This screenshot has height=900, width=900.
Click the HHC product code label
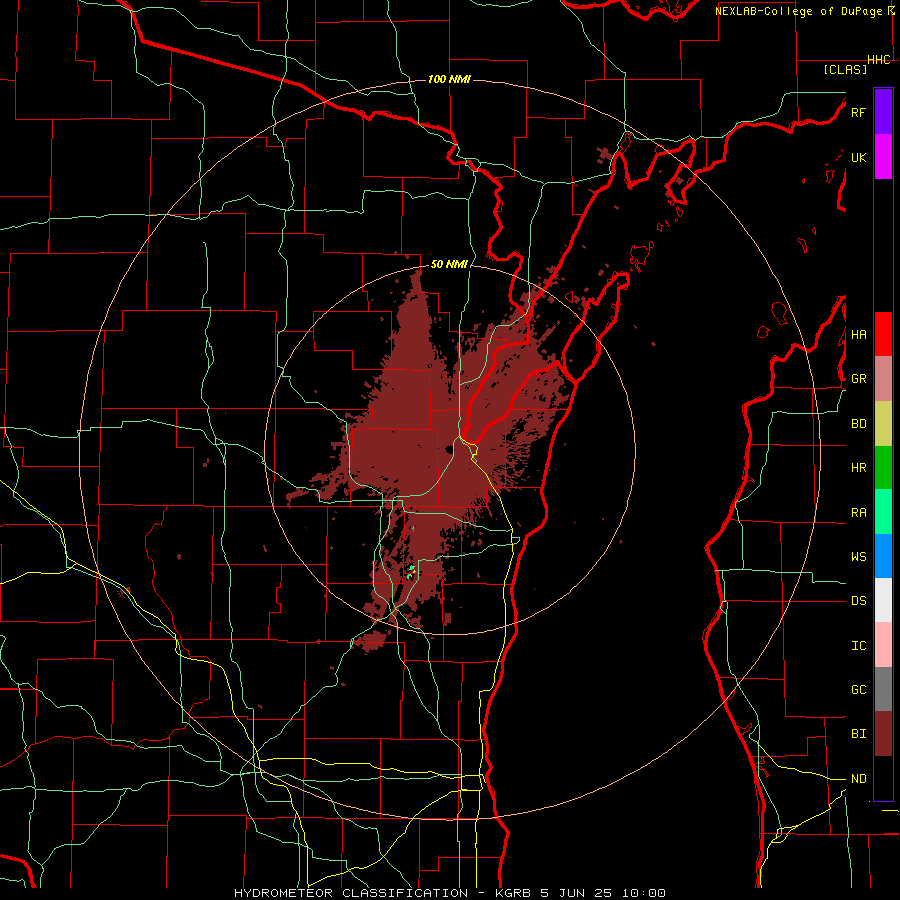point(879,60)
